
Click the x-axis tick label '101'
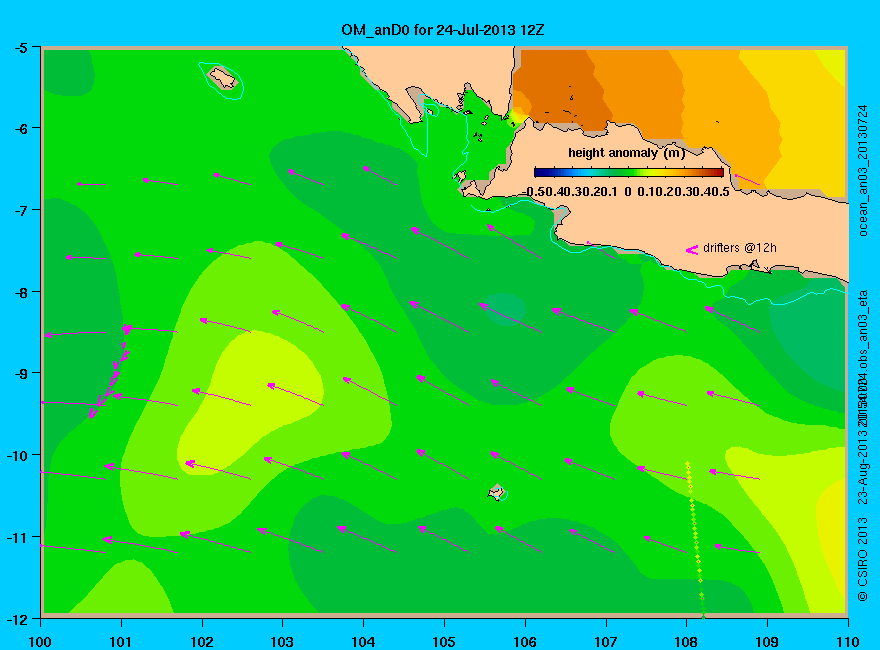pos(121,642)
